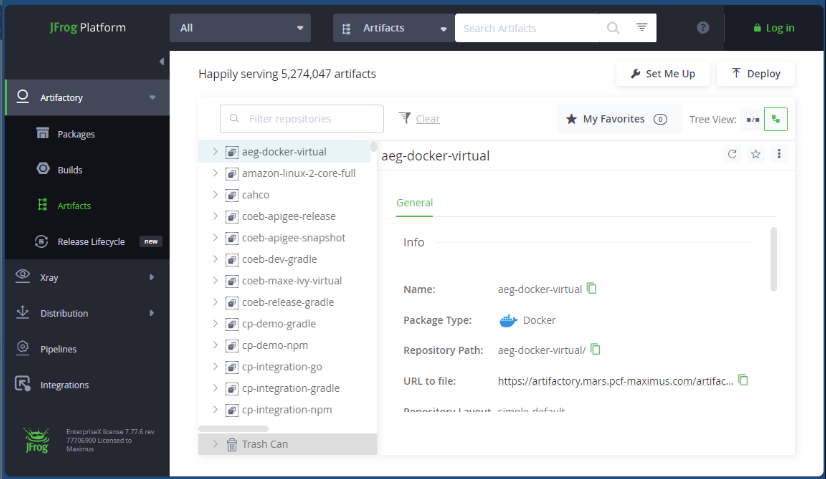Image resolution: width=826 pixels, height=479 pixels.
Task: Click the Clear filter link
Action: coord(428,119)
